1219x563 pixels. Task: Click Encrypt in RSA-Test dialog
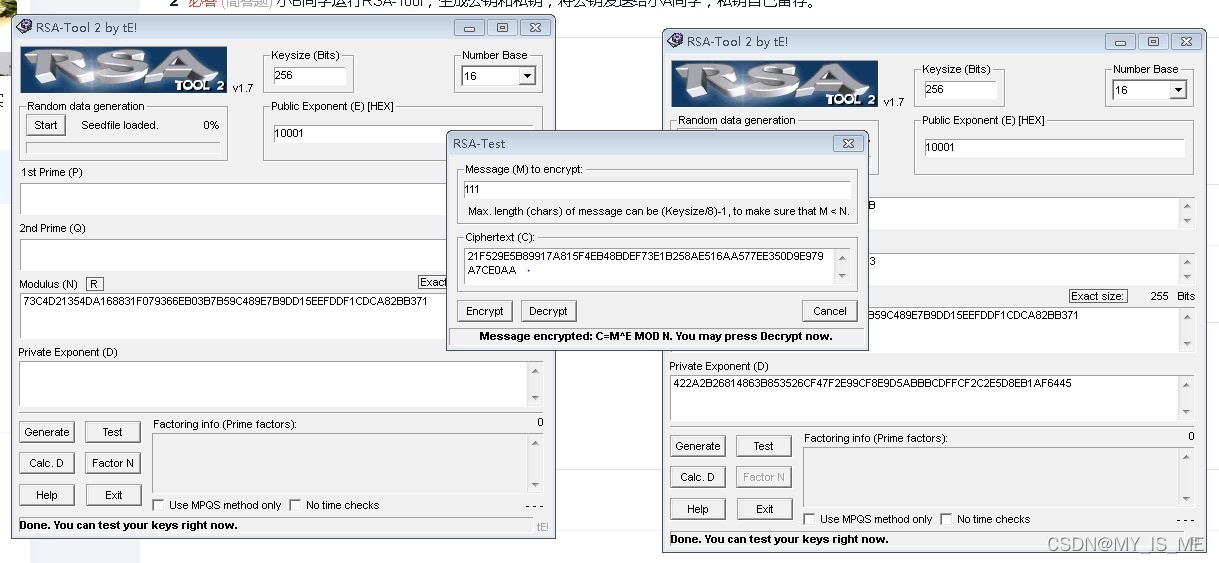coord(485,311)
